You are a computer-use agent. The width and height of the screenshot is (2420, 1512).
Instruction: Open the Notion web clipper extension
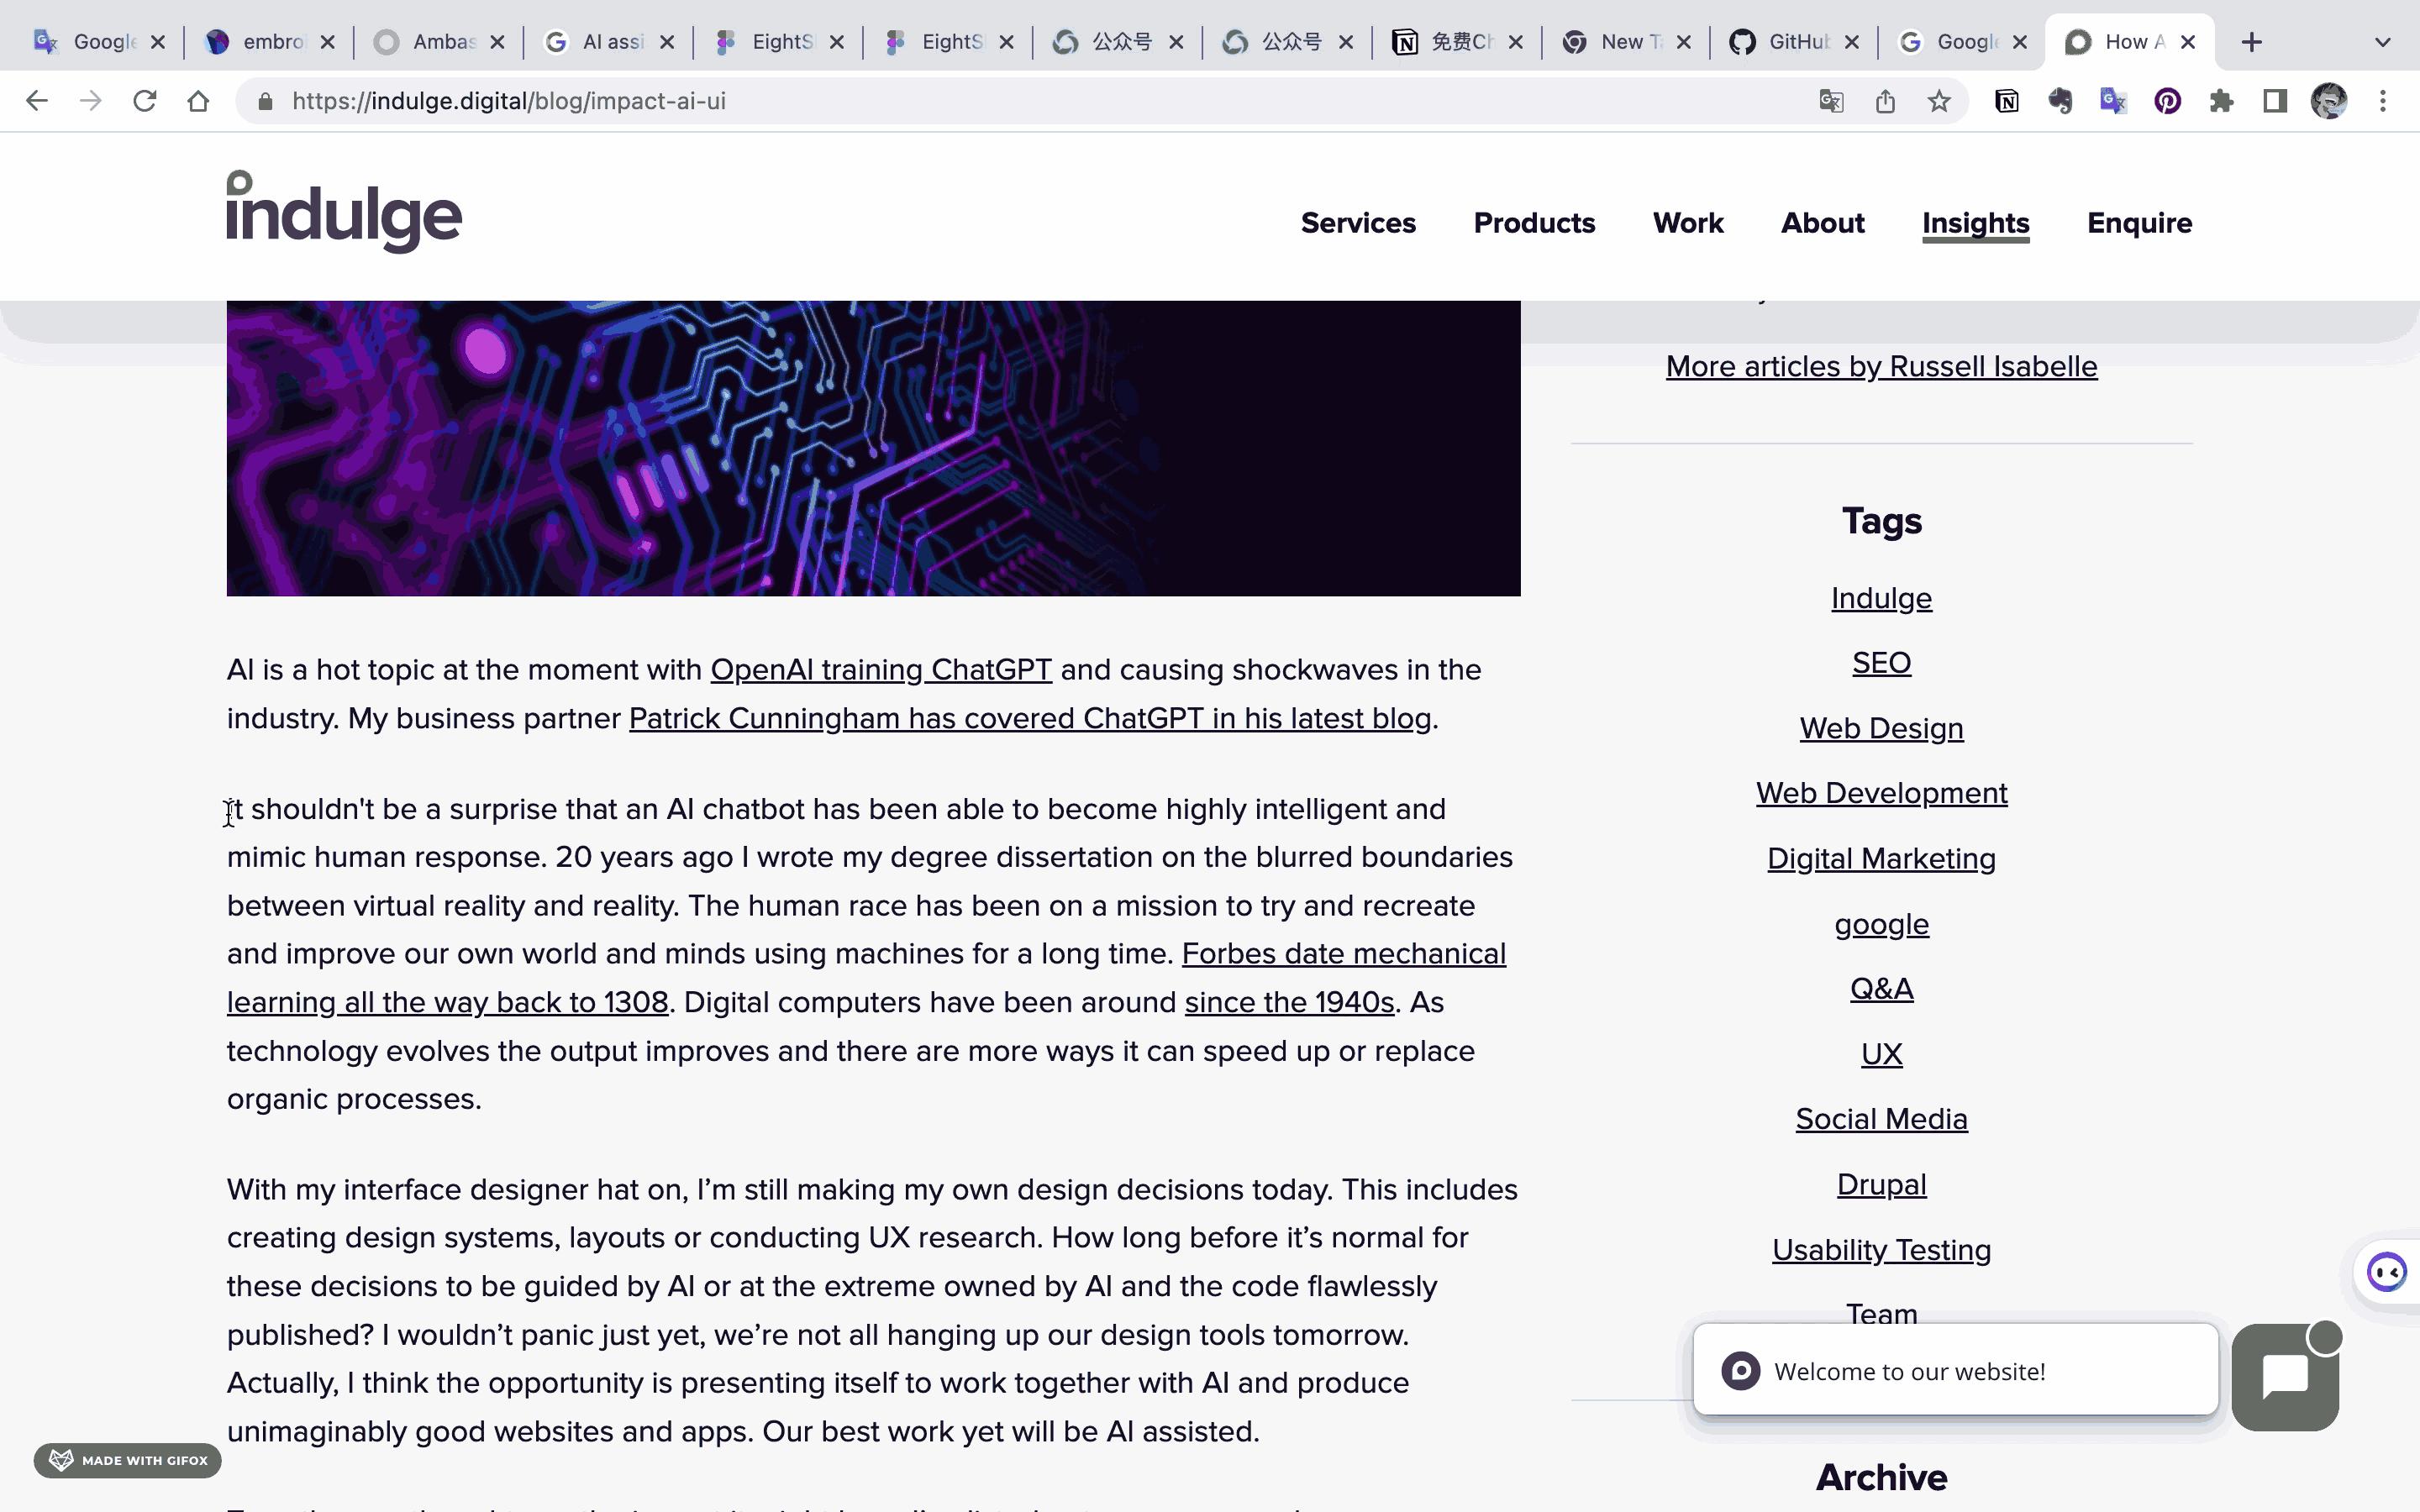2006,101
